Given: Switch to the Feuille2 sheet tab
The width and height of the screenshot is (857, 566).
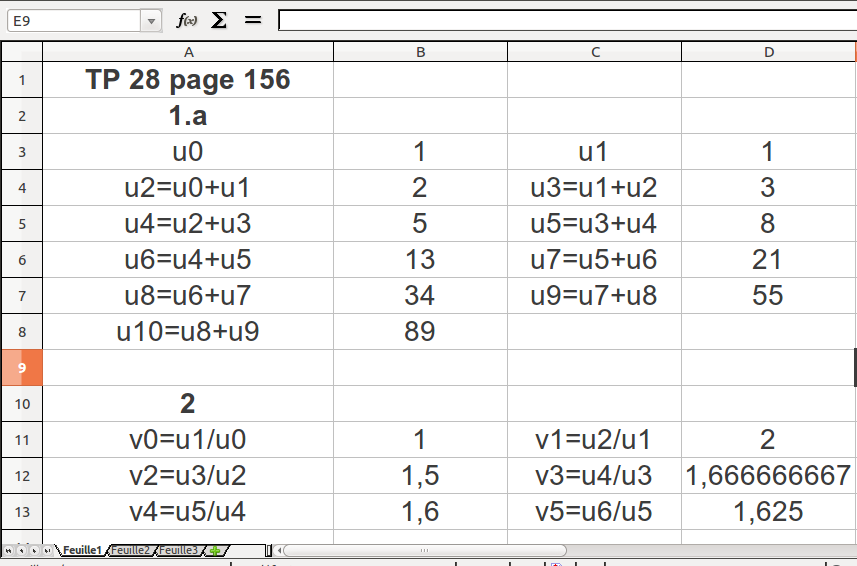Looking at the screenshot, I should 130,550.
